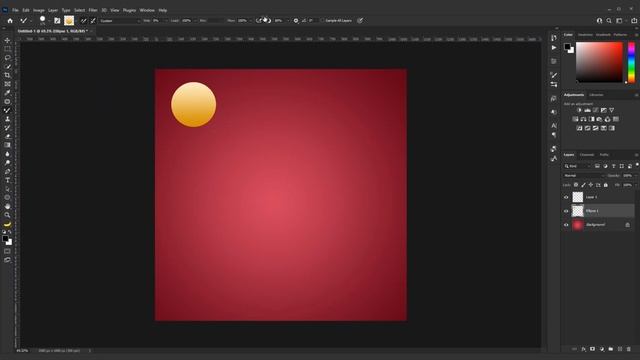Hide the Layer 1 layer

566,197
